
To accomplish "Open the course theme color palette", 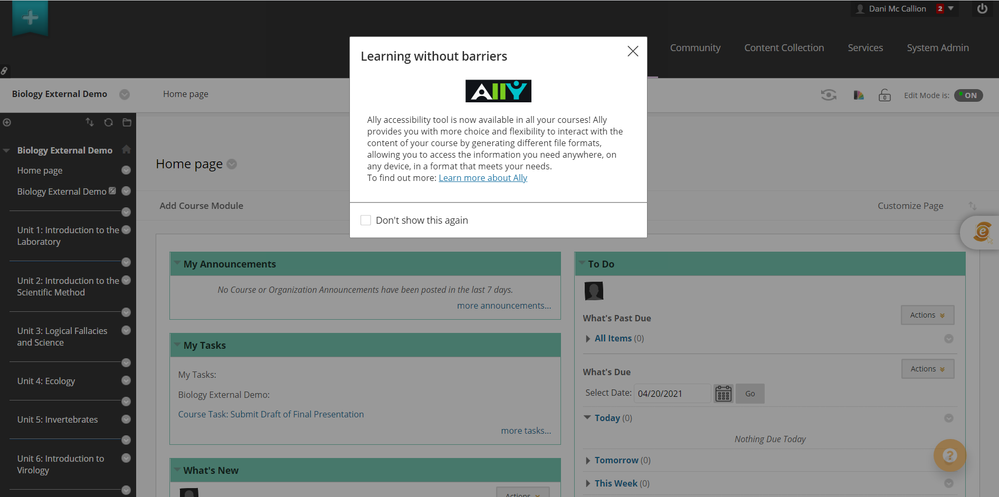I will point(858,96).
